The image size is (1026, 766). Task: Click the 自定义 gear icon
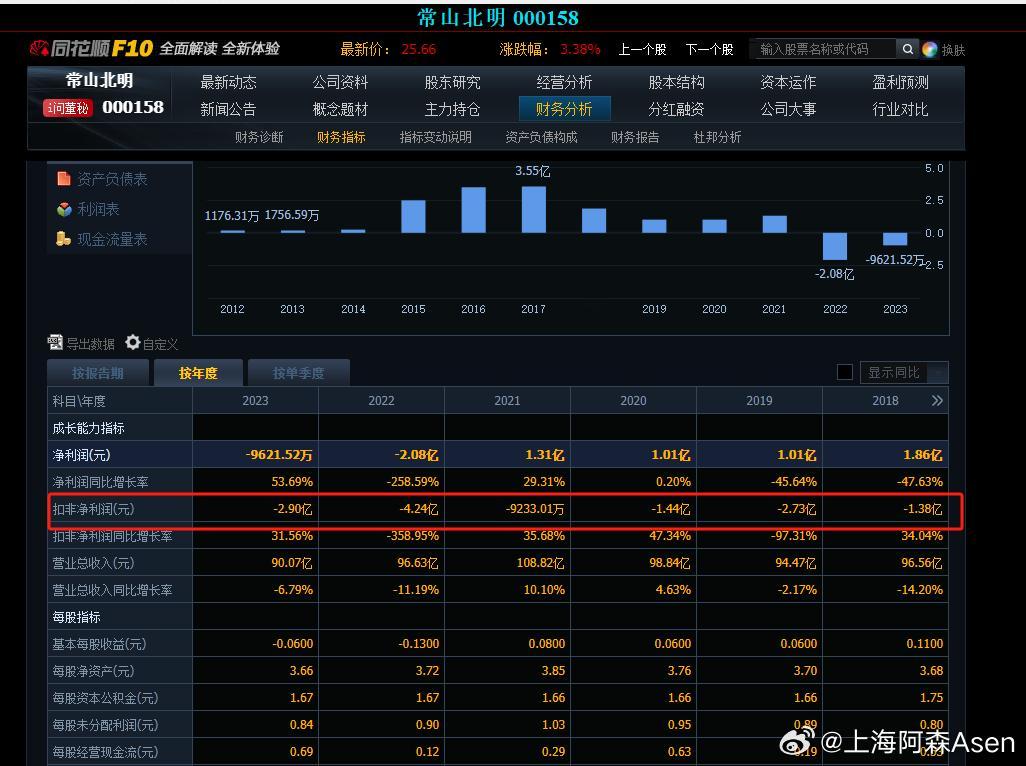click(x=133, y=342)
